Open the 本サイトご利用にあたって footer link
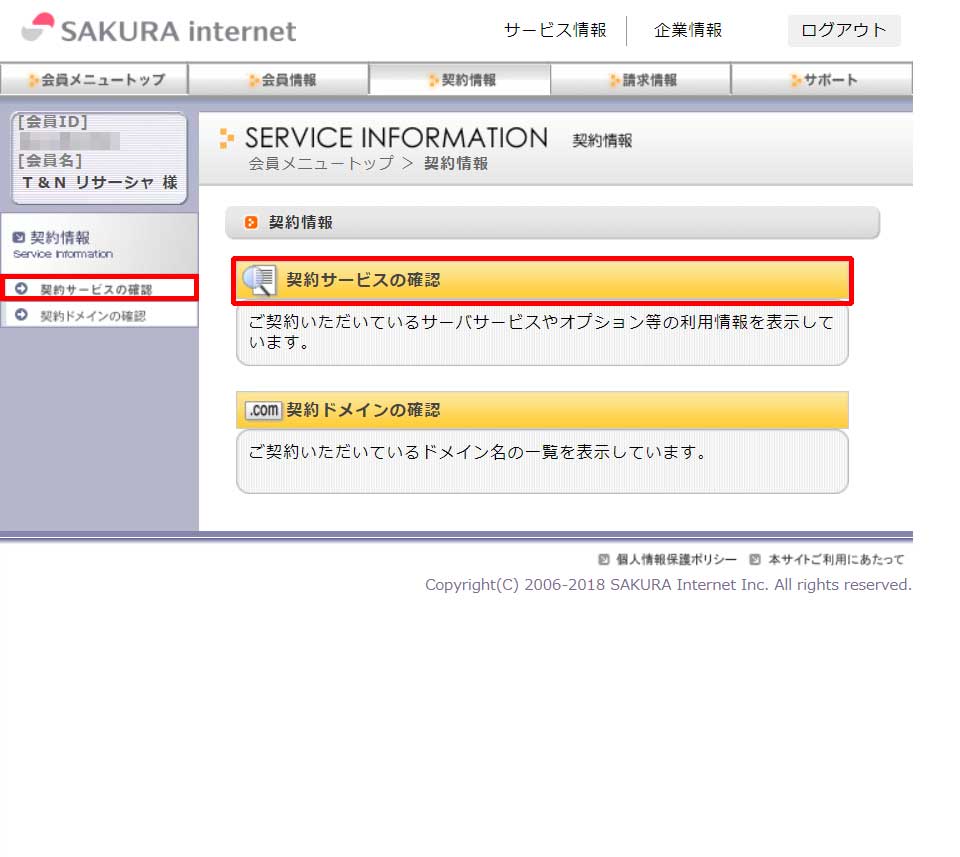 pos(836,559)
